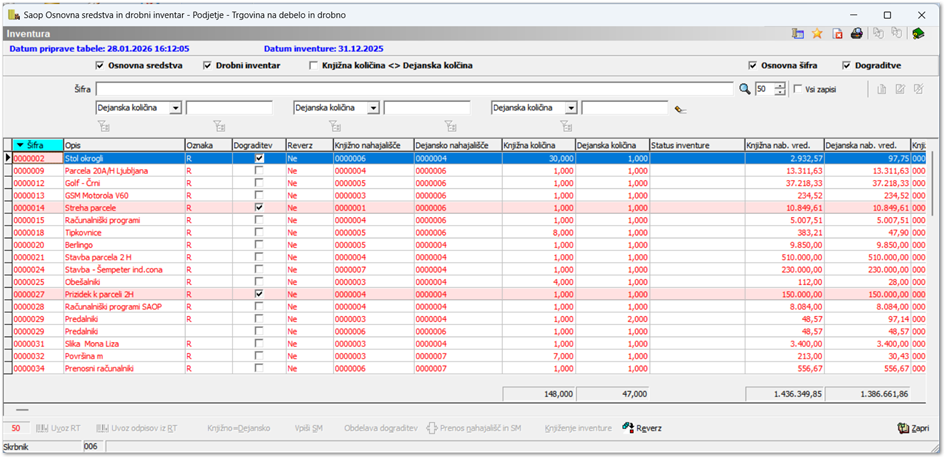Tick the Vsi zapisi checkbox
Viewport: 945px width, 458px height.
pyautogui.click(x=797, y=89)
